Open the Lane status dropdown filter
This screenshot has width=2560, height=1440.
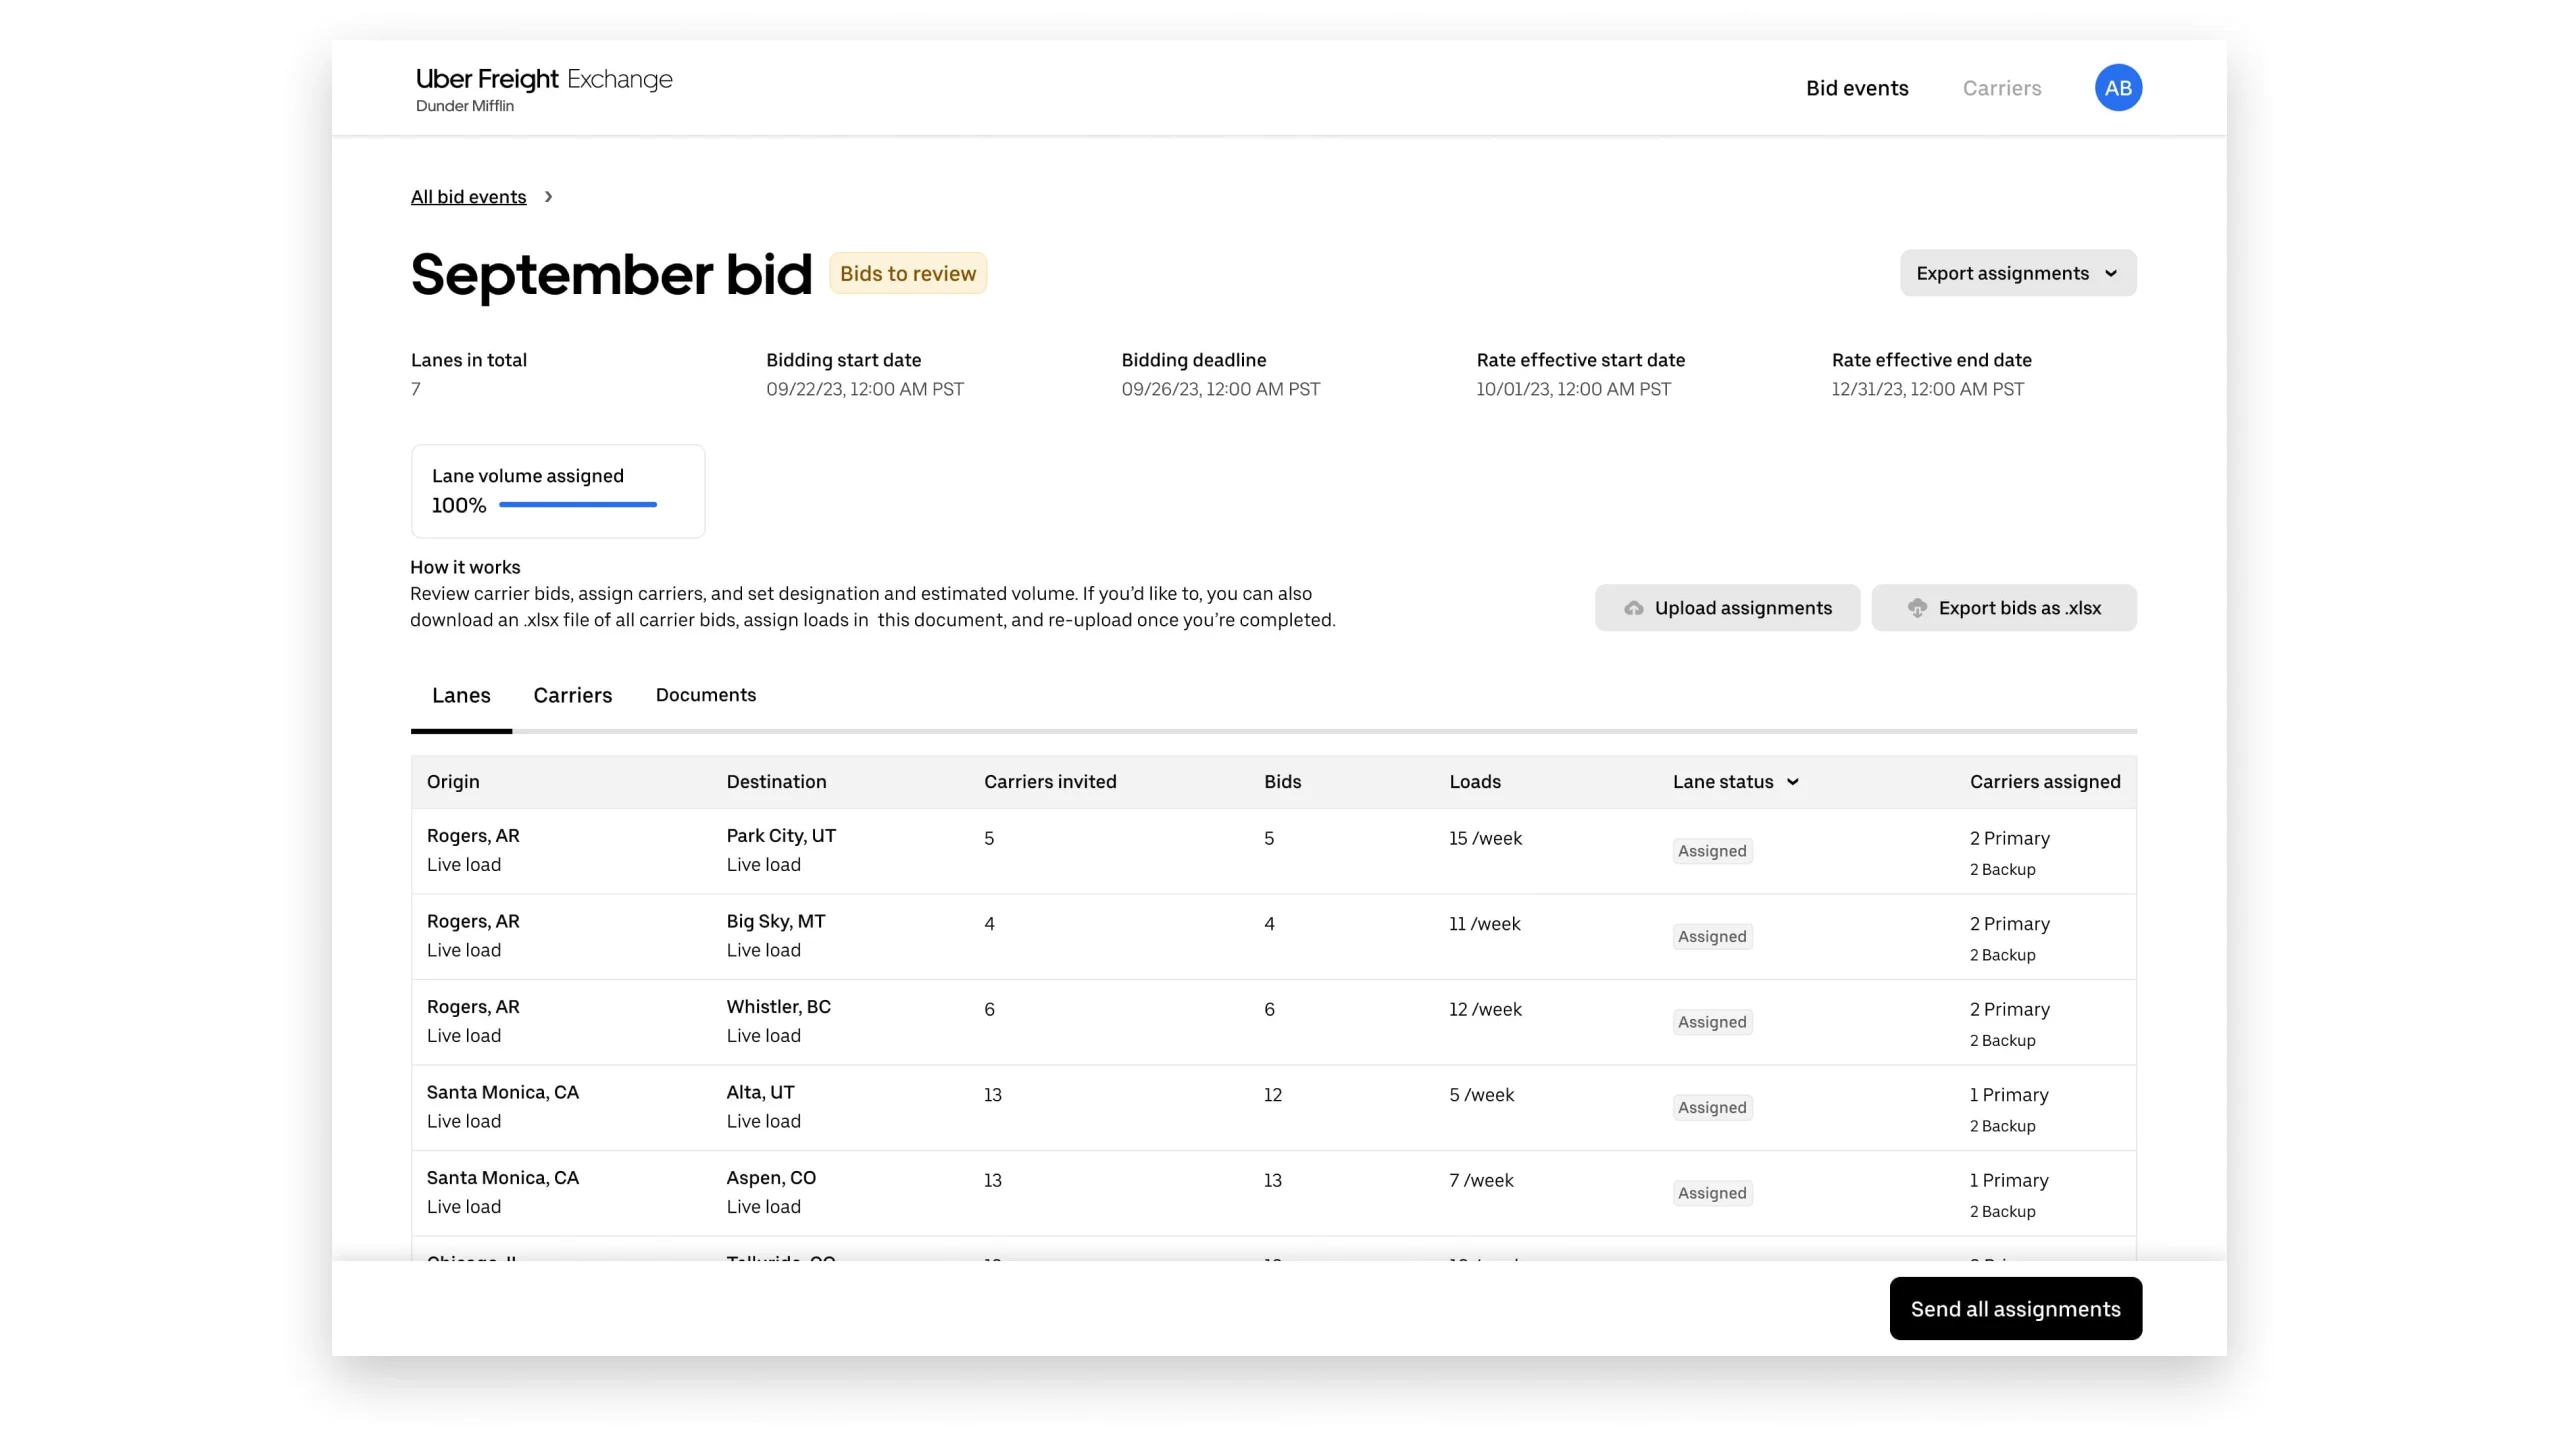(x=1735, y=782)
